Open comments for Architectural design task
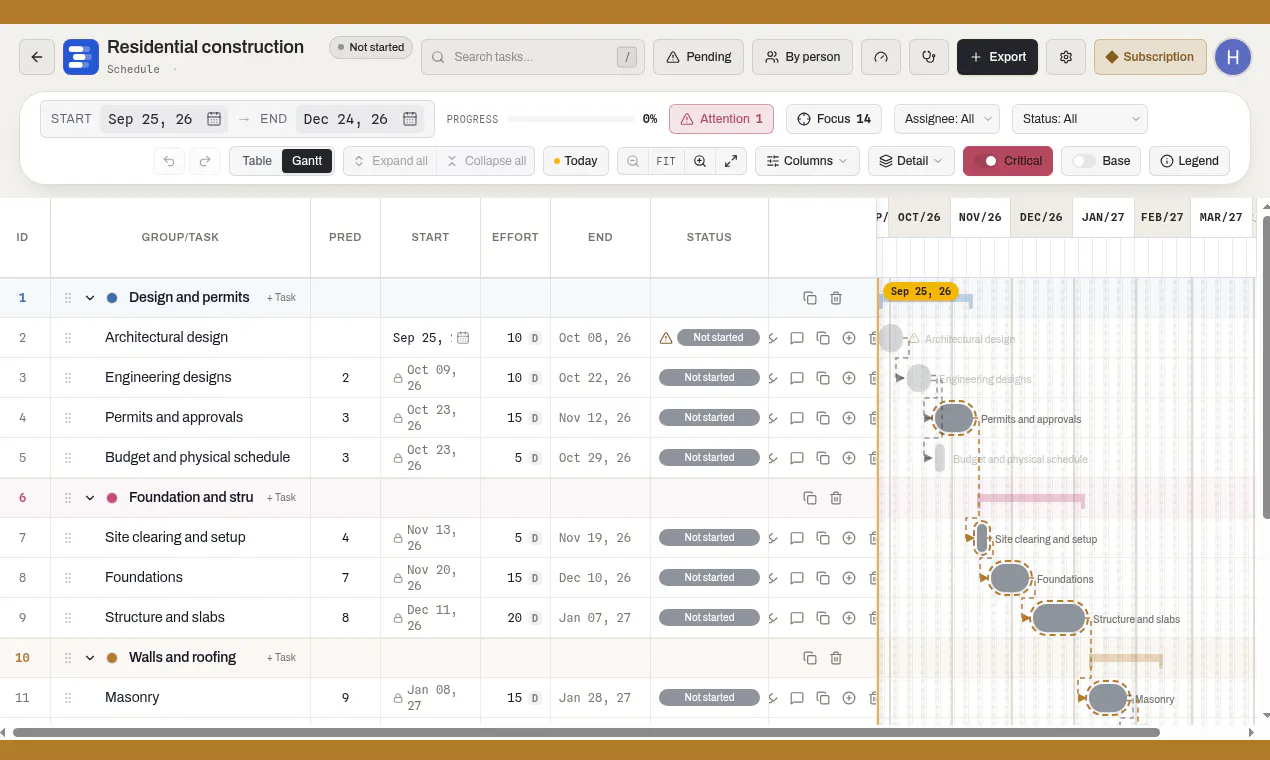Viewport: 1270px width, 760px height. pyautogui.click(x=797, y=338)
